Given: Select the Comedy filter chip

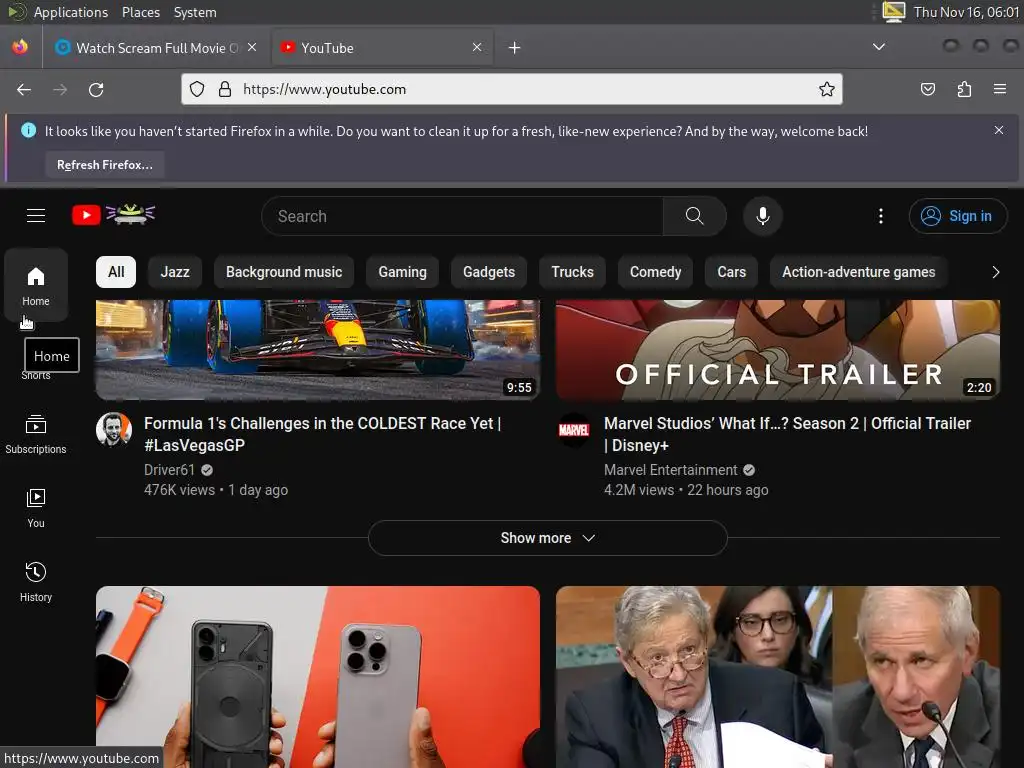Looking at the screenshot, I should tap(655, 272).
